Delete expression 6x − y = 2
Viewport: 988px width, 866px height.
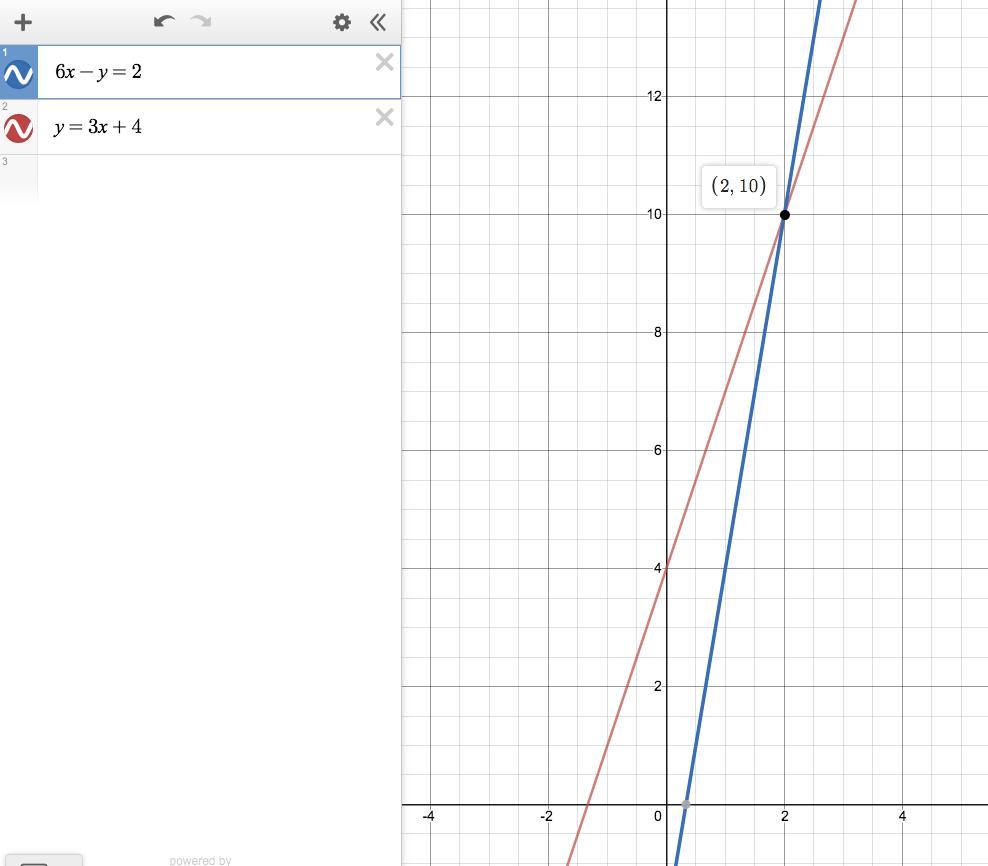[x=384, y=62]
